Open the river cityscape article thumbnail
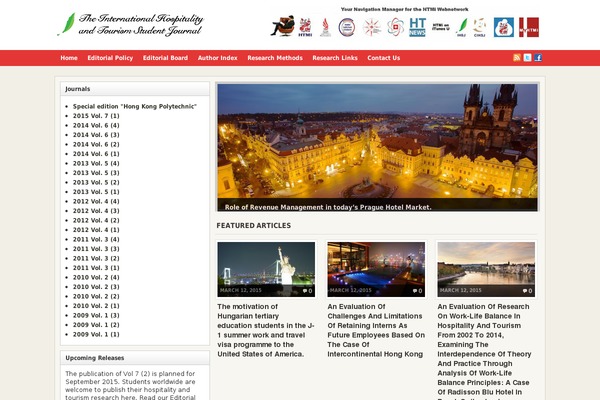This screenshot has height=400, width=600. click(486, 269)
